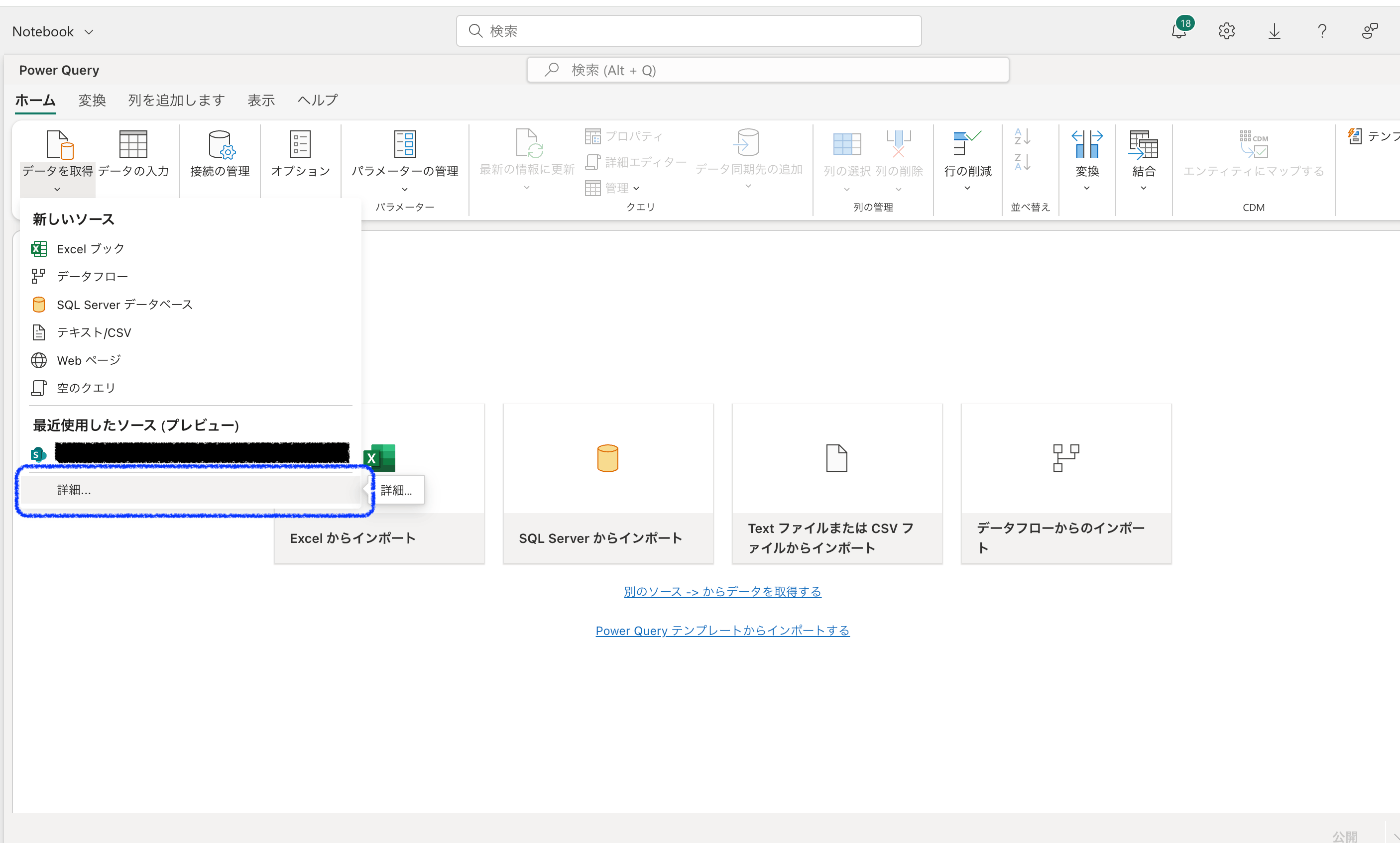Screen dimensions: 1400x843
Task: Switch to the ホーム ribbon tab
Action: (x=35, y=100)
